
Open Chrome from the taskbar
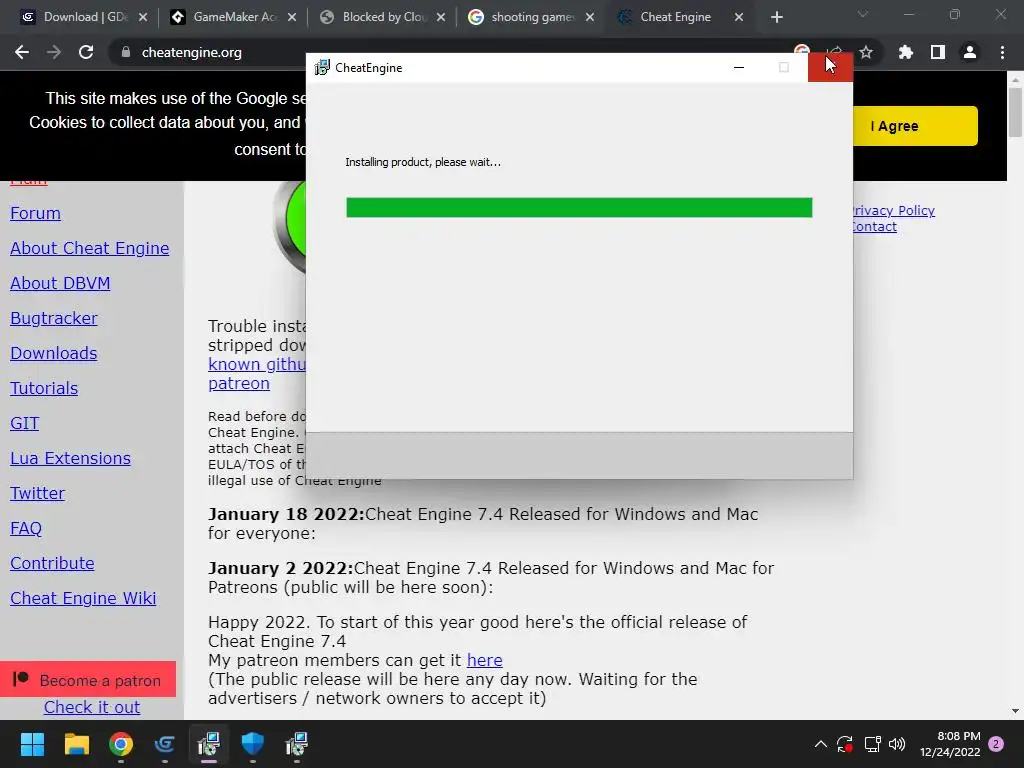pyautogui.click(x=121, y=744)
